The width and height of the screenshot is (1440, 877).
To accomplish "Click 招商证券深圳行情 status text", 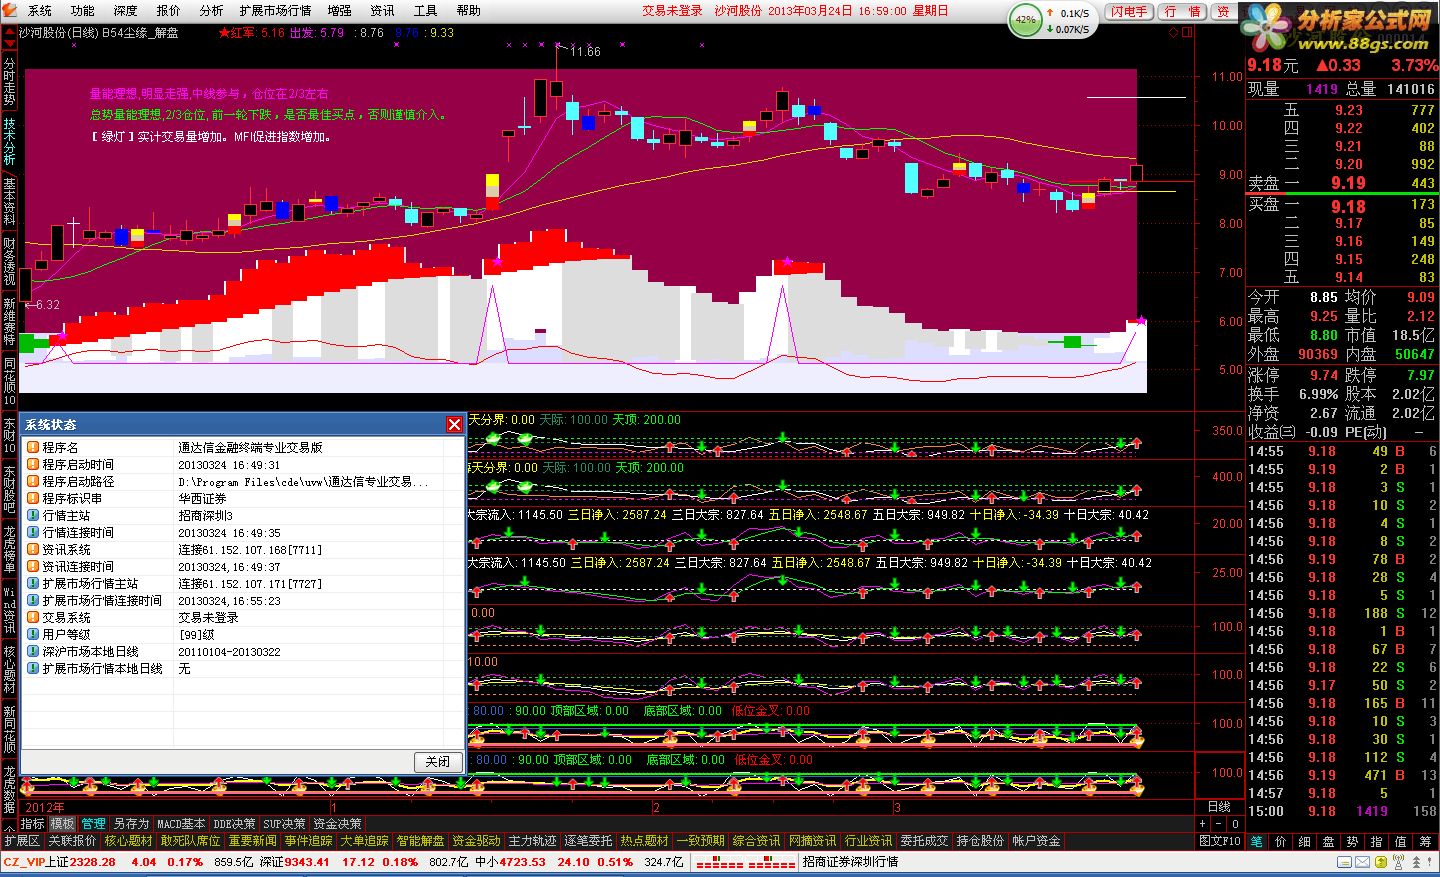I will (850, 861).
